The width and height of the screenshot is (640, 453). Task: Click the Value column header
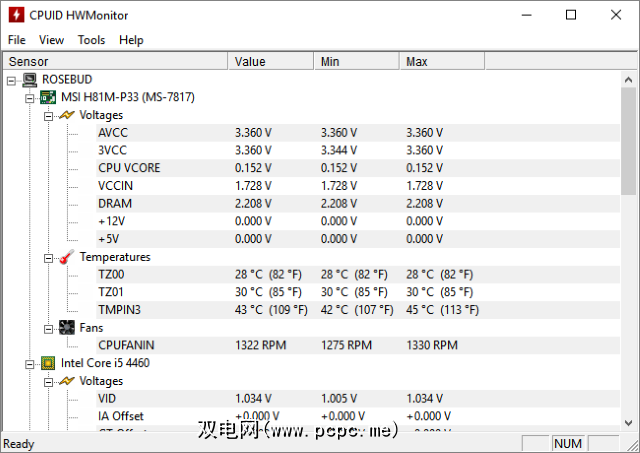[x=271, y=61]
